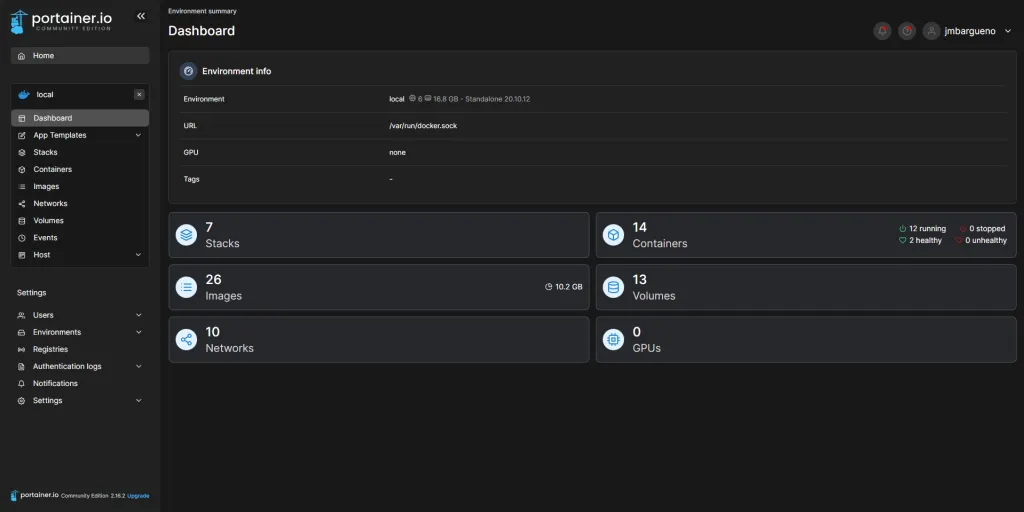Click the Volumes tile database icon

[613, 287]
